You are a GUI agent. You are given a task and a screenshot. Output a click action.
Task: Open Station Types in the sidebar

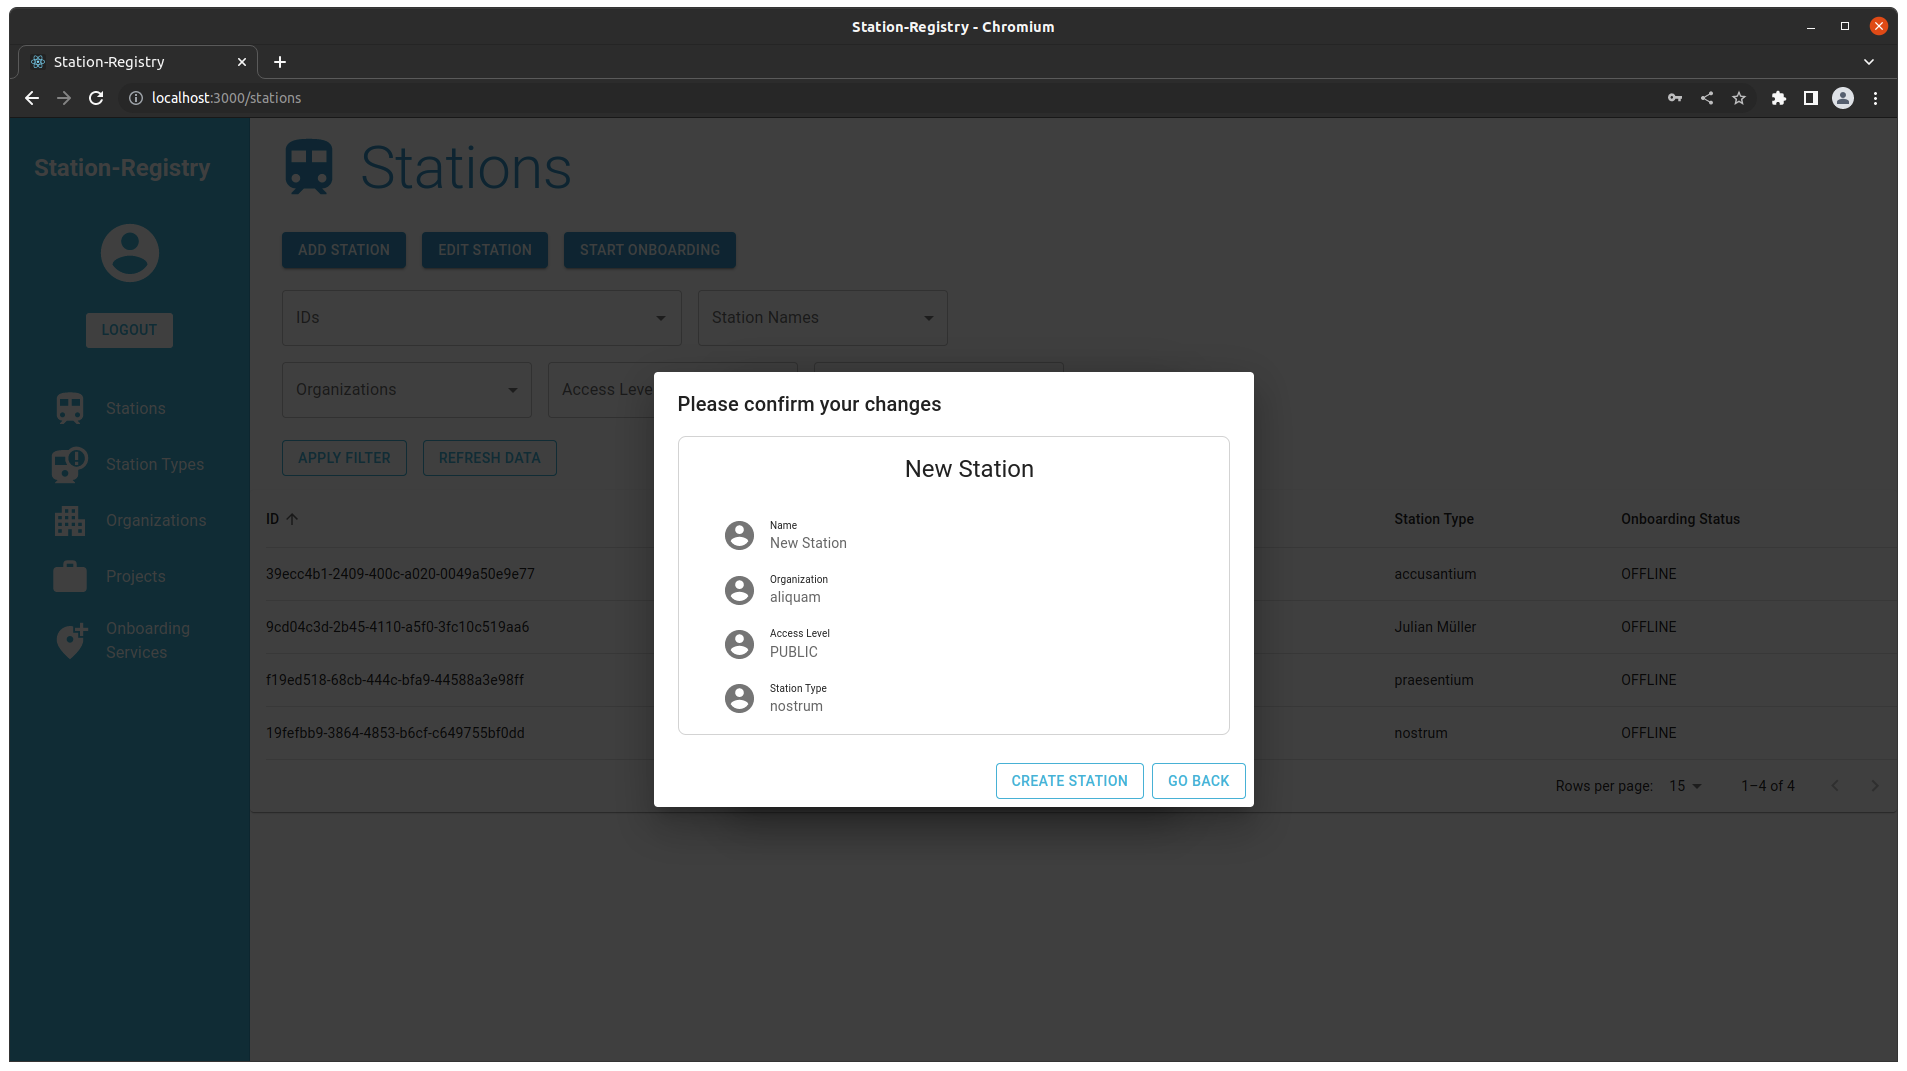point(129,464)
